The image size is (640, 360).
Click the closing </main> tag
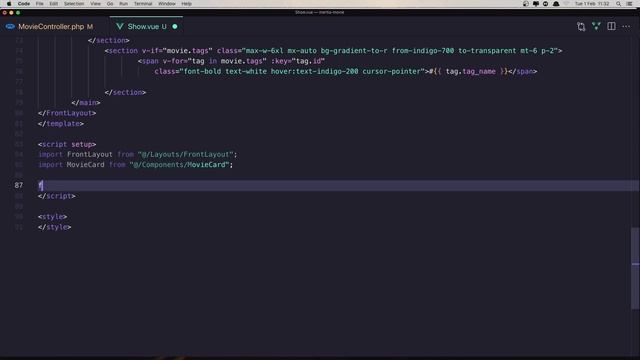pos(86,102)
